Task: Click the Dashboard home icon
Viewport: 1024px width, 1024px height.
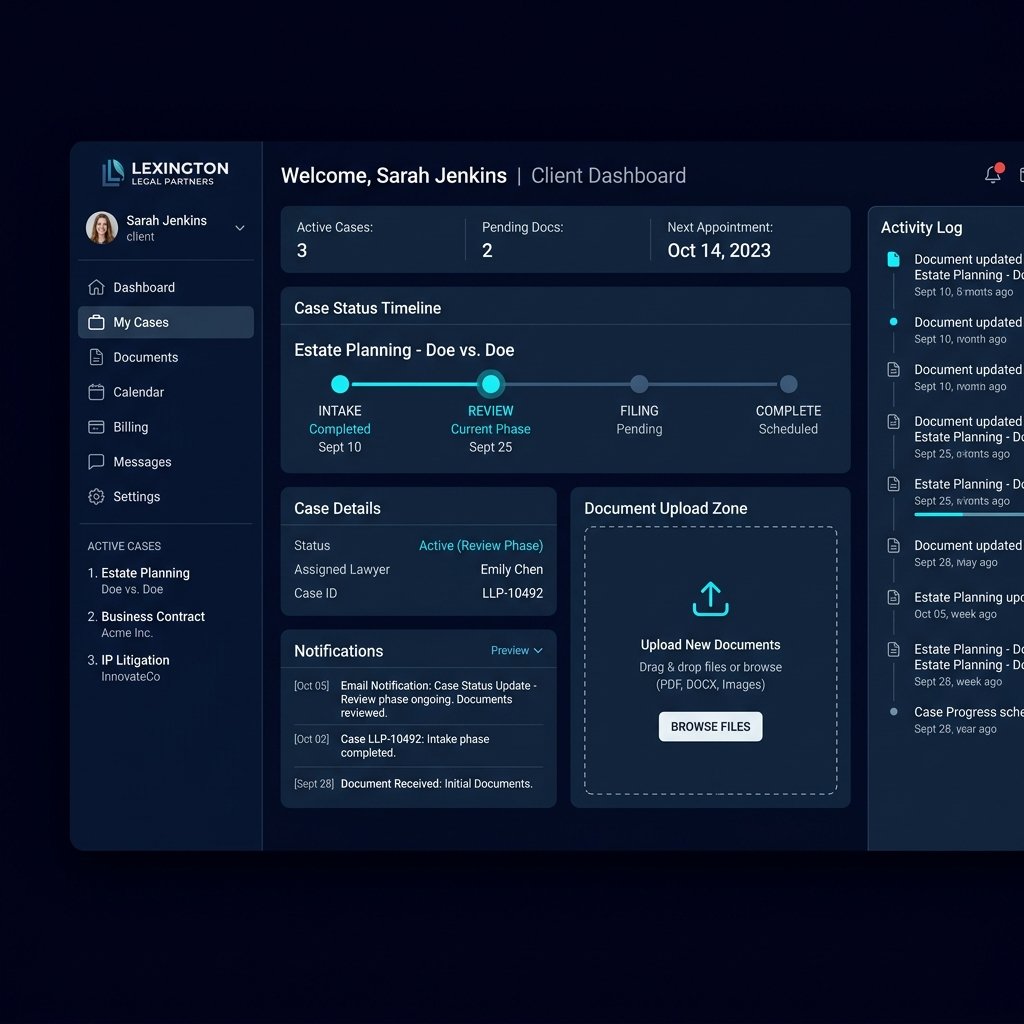Action: (96, 287)
